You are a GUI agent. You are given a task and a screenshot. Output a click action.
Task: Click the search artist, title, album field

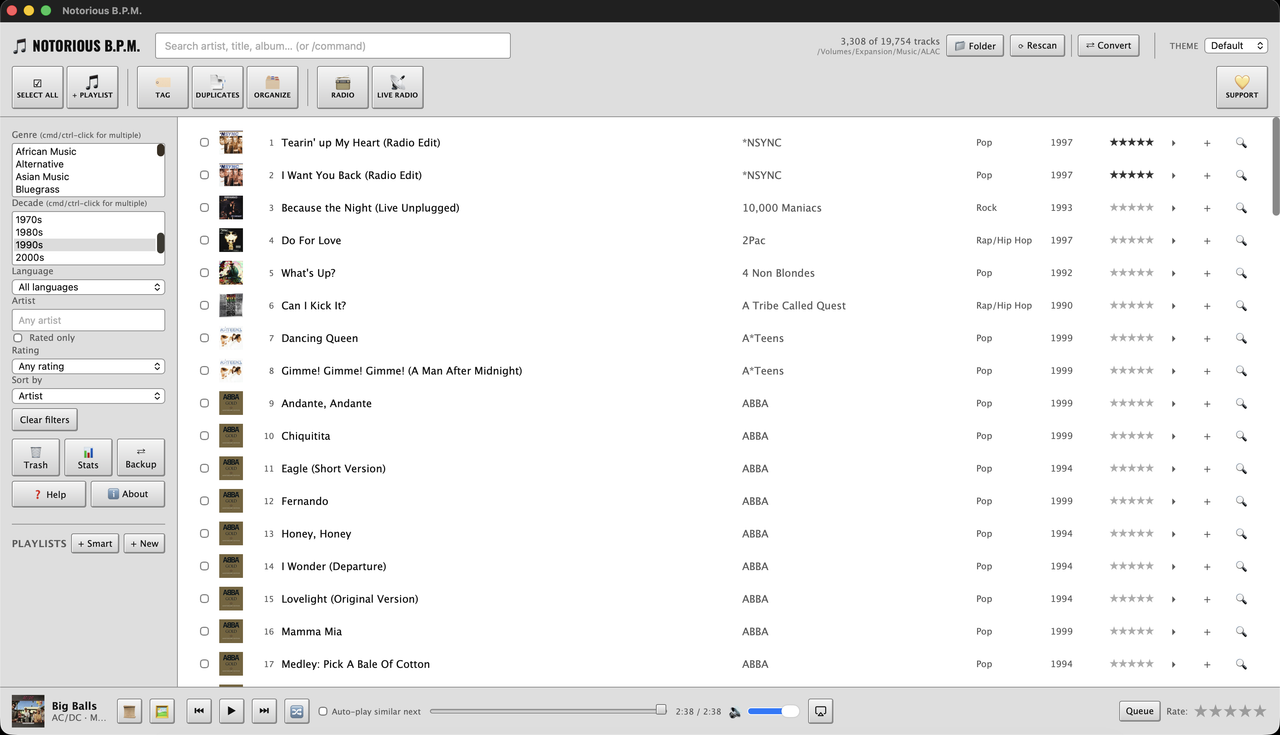tap(333, 46)
